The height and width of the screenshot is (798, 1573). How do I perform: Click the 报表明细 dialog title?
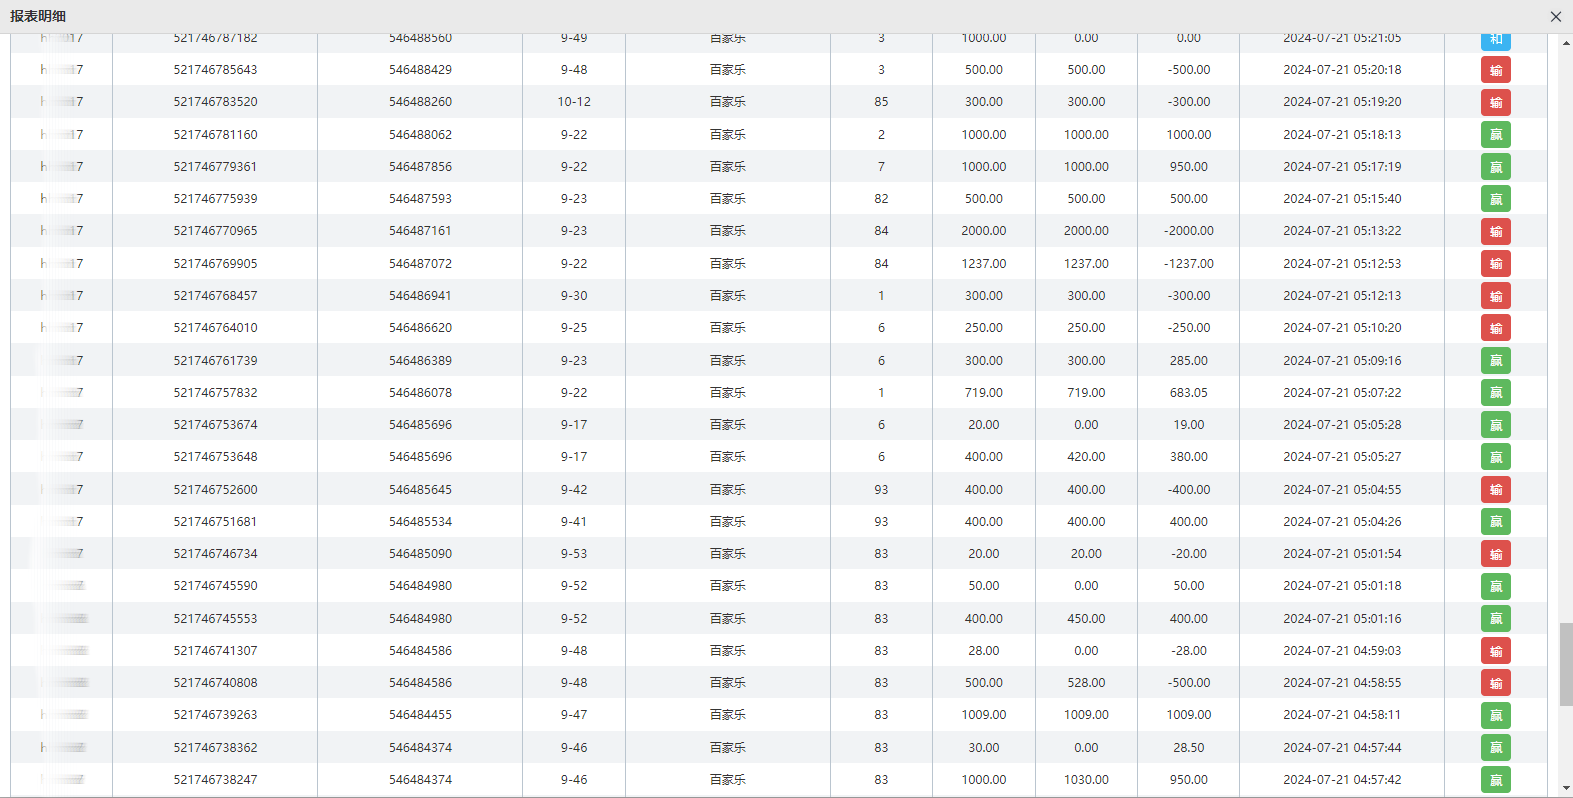pos(38,16)
